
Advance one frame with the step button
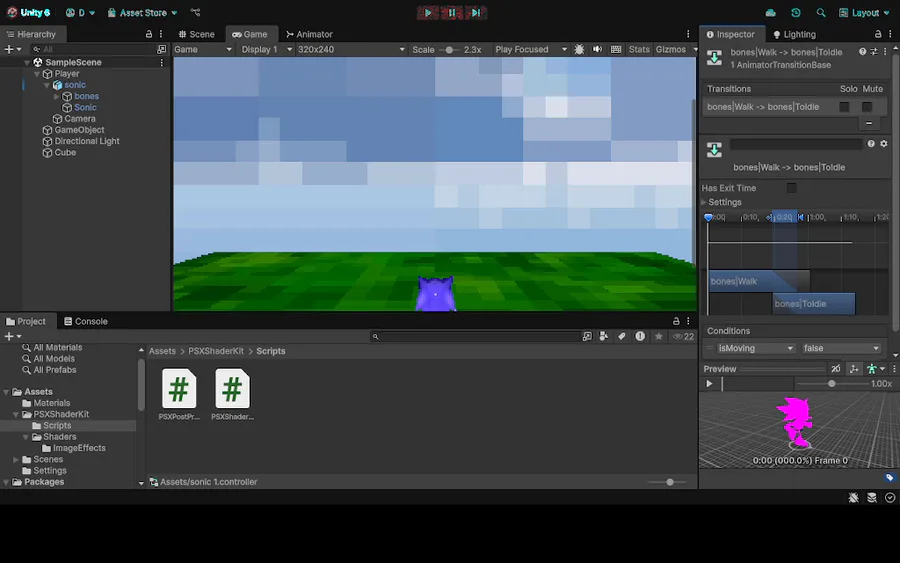(476, 13)
